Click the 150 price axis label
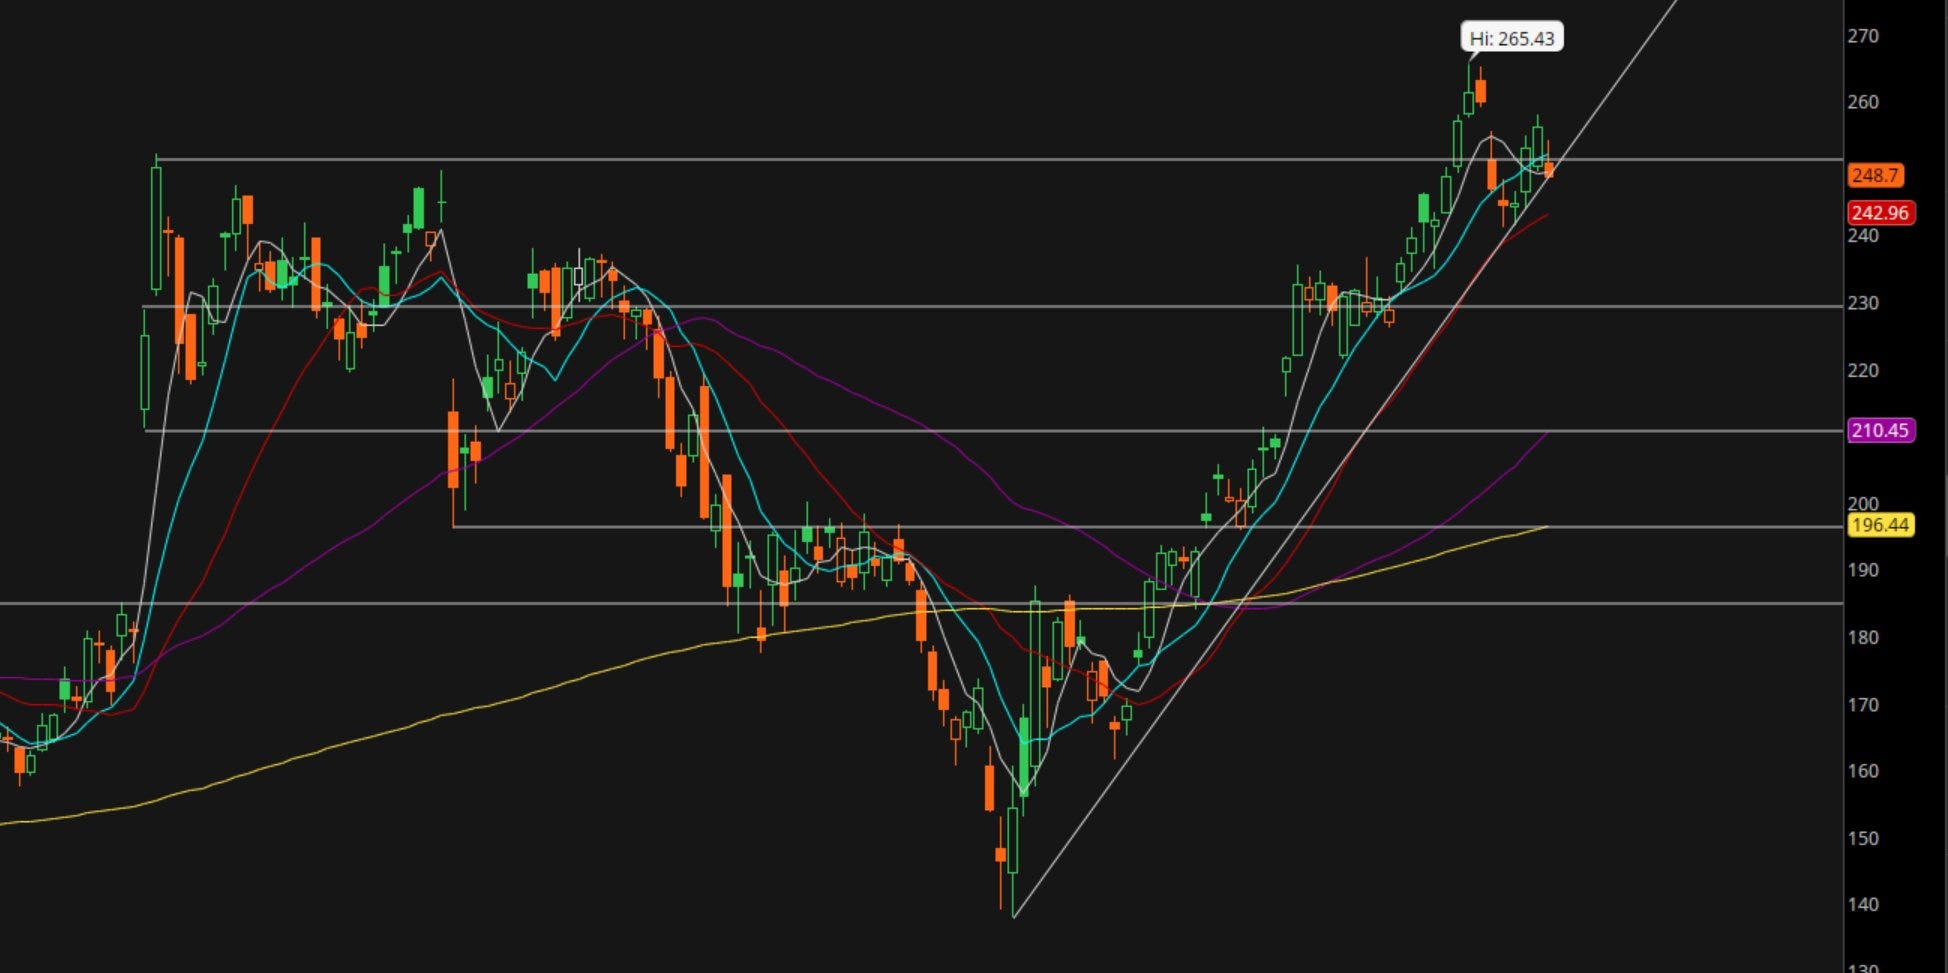The height and width of the screenshot is (973, 1948). tap(1863, 839)
